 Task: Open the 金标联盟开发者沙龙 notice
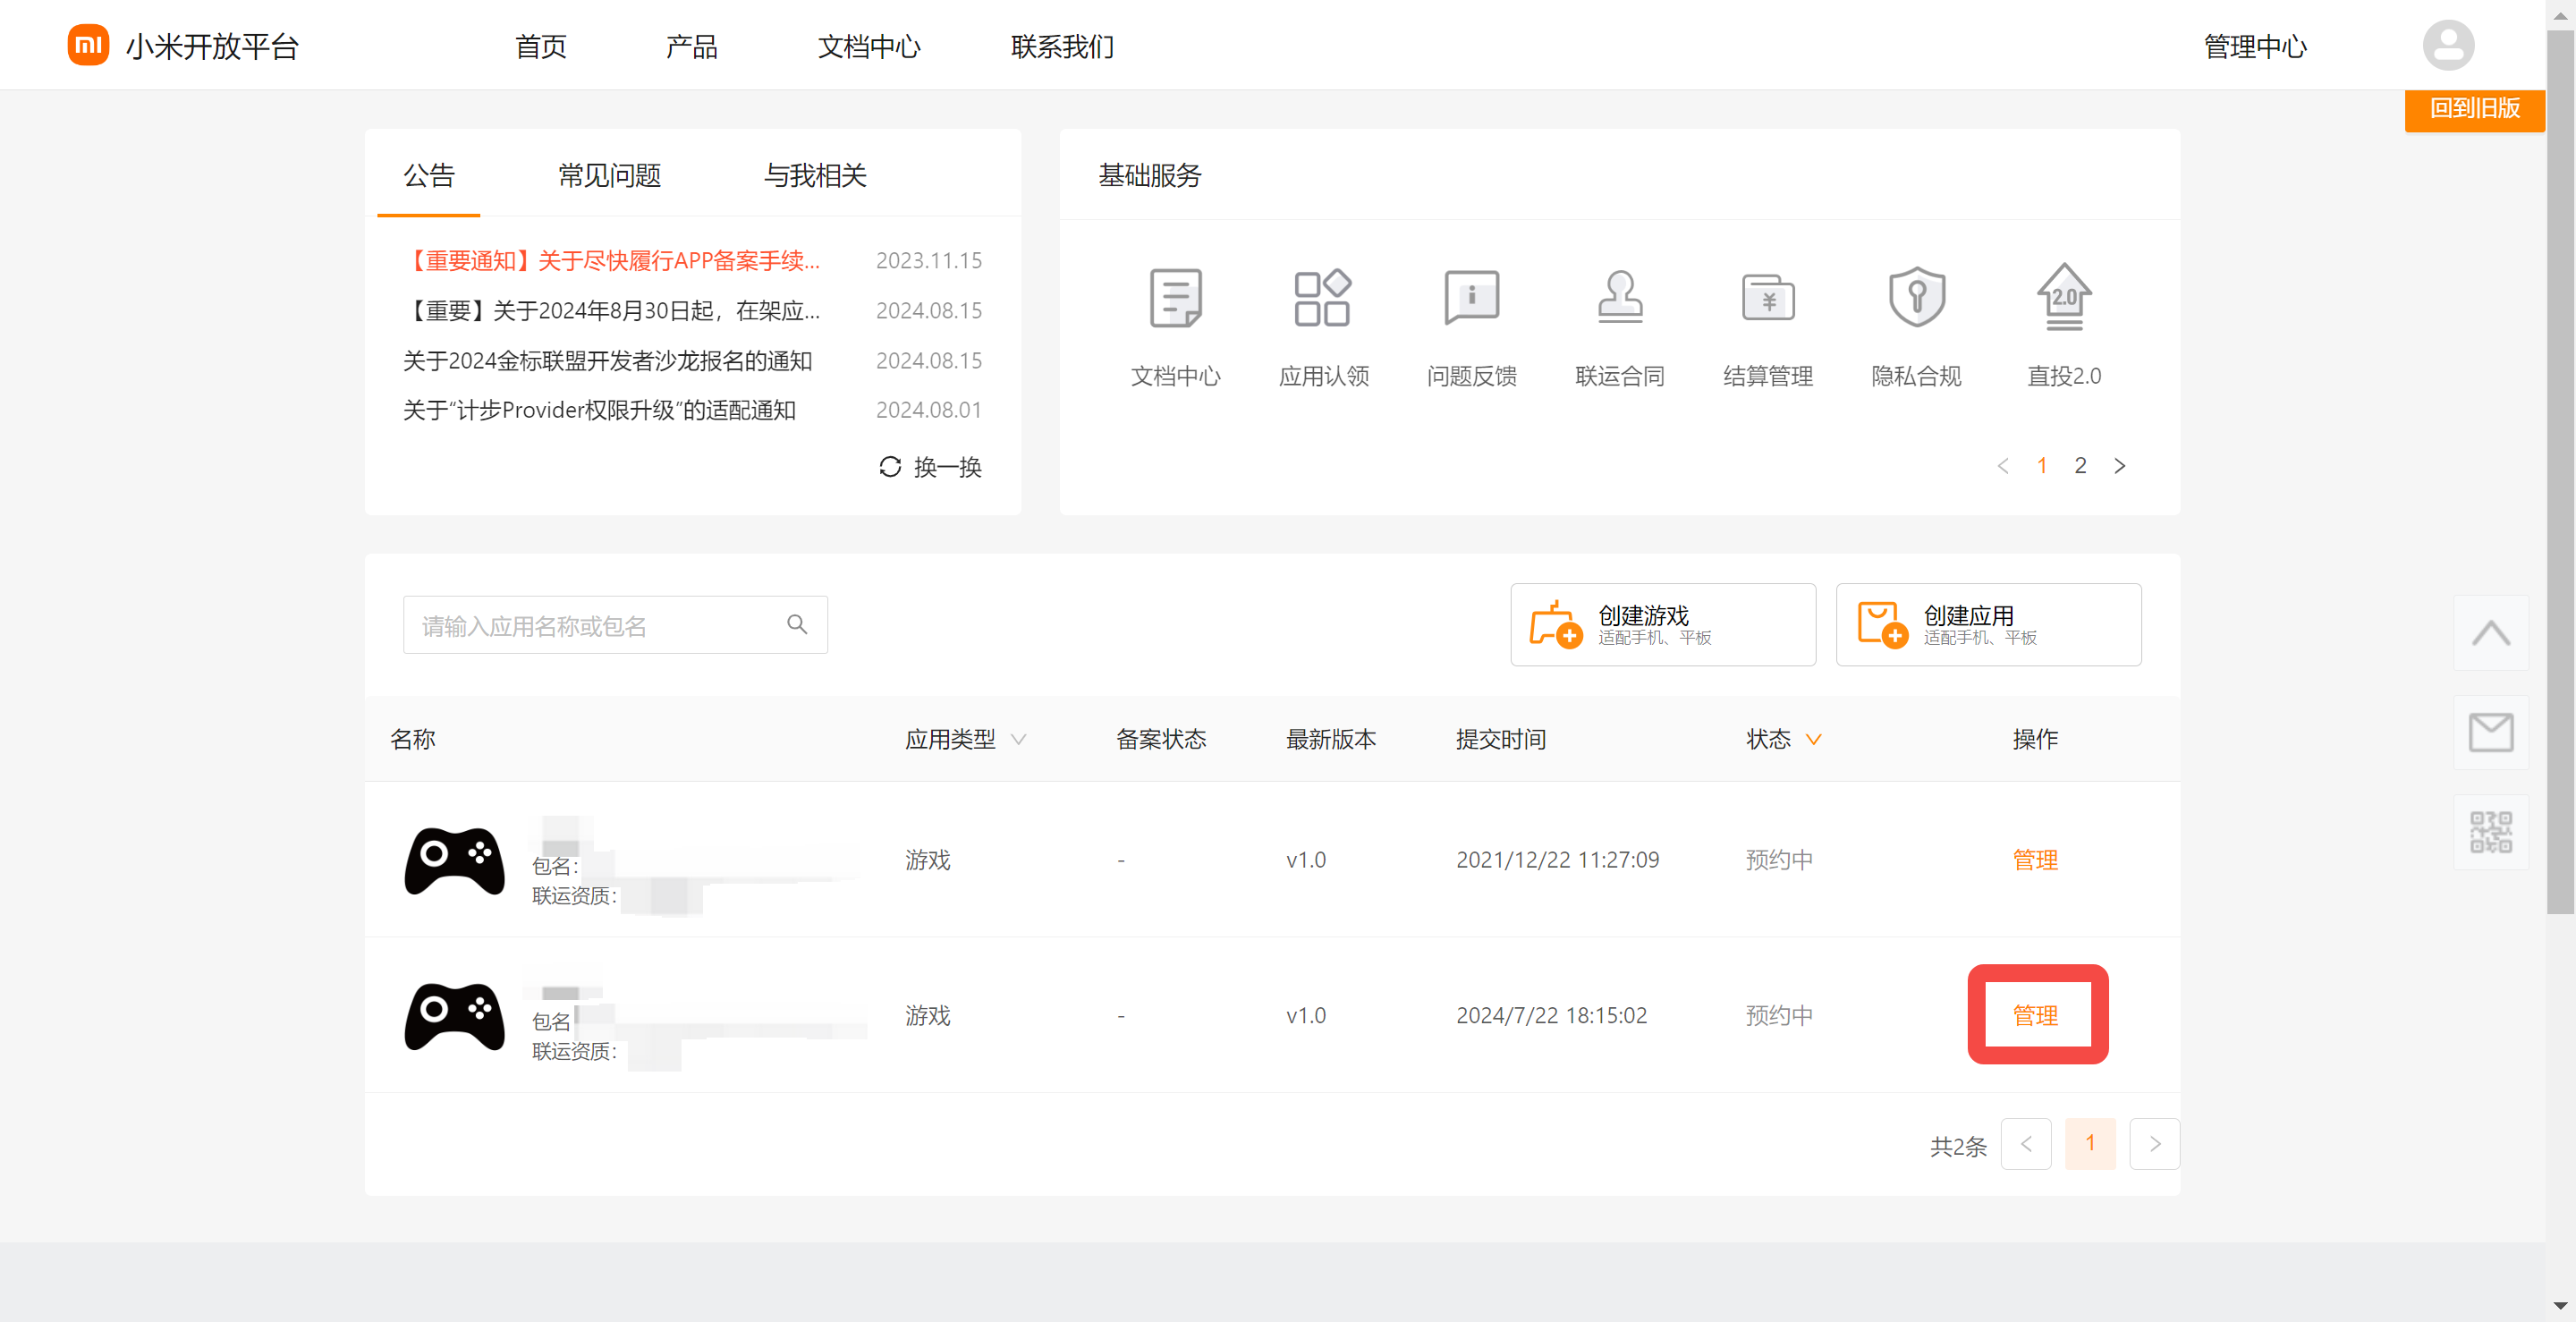click(x=607, y=361)
